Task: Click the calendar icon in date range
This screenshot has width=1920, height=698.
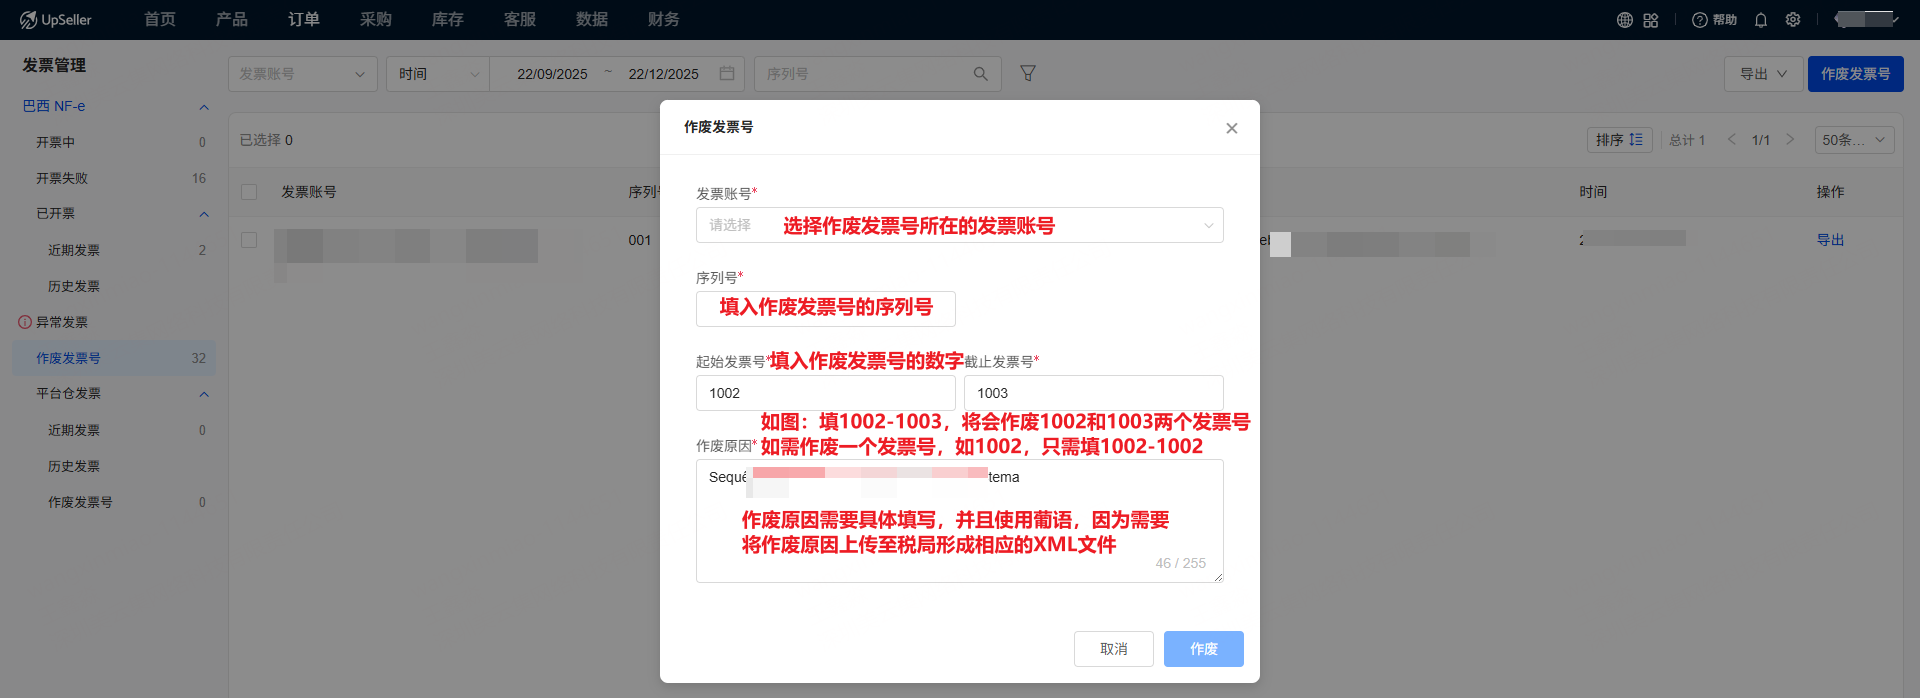Action: tap(727, 74)
